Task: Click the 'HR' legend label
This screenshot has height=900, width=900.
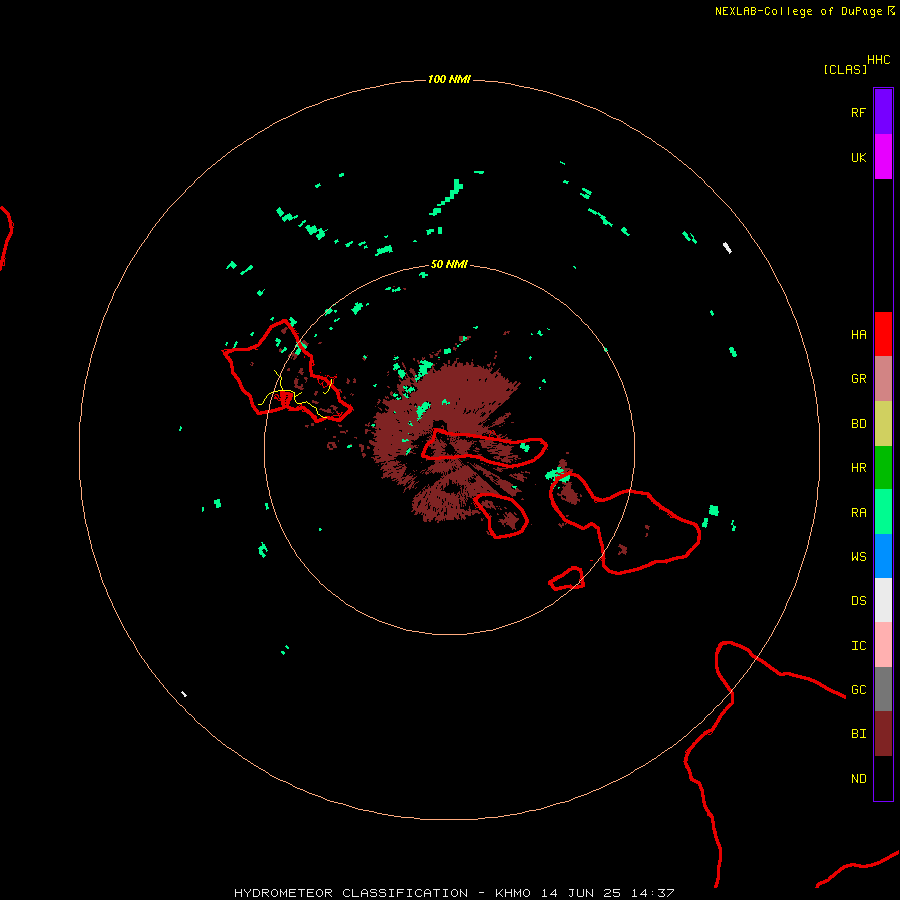Action: [x=858, y=468]
